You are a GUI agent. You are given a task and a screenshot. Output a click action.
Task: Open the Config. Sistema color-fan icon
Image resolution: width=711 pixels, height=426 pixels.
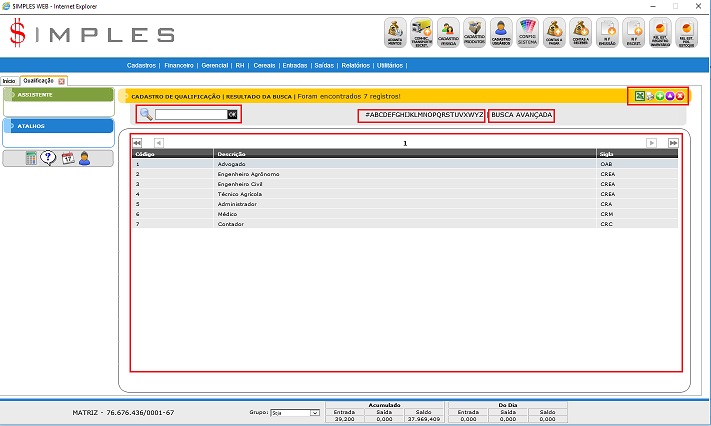point(528,34)
